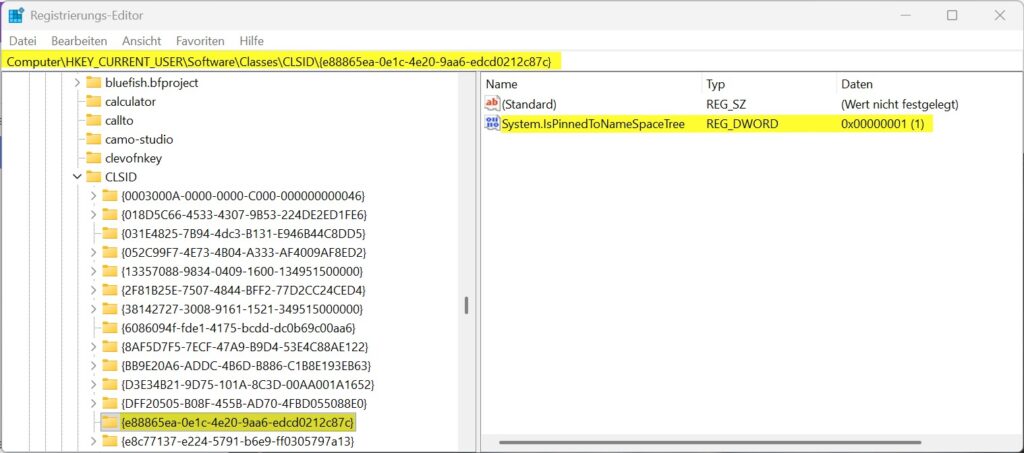Screen dimensions: 1024x453
Task: Click folder icon of {018D5C66-4533-4307-9B53-224DE2ED1FE6}
Action: coord(110,215)
